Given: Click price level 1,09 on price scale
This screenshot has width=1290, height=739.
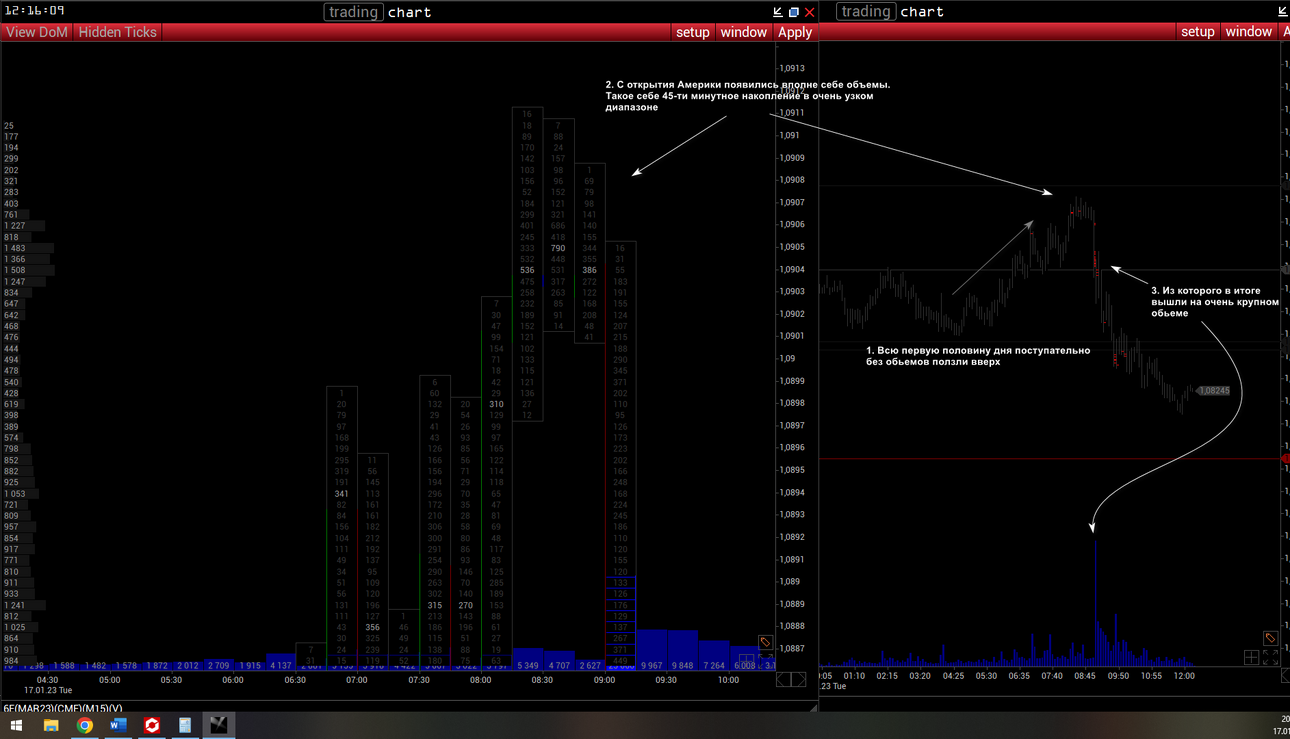Looking at the screenshot, I should [x=788, y=359].
